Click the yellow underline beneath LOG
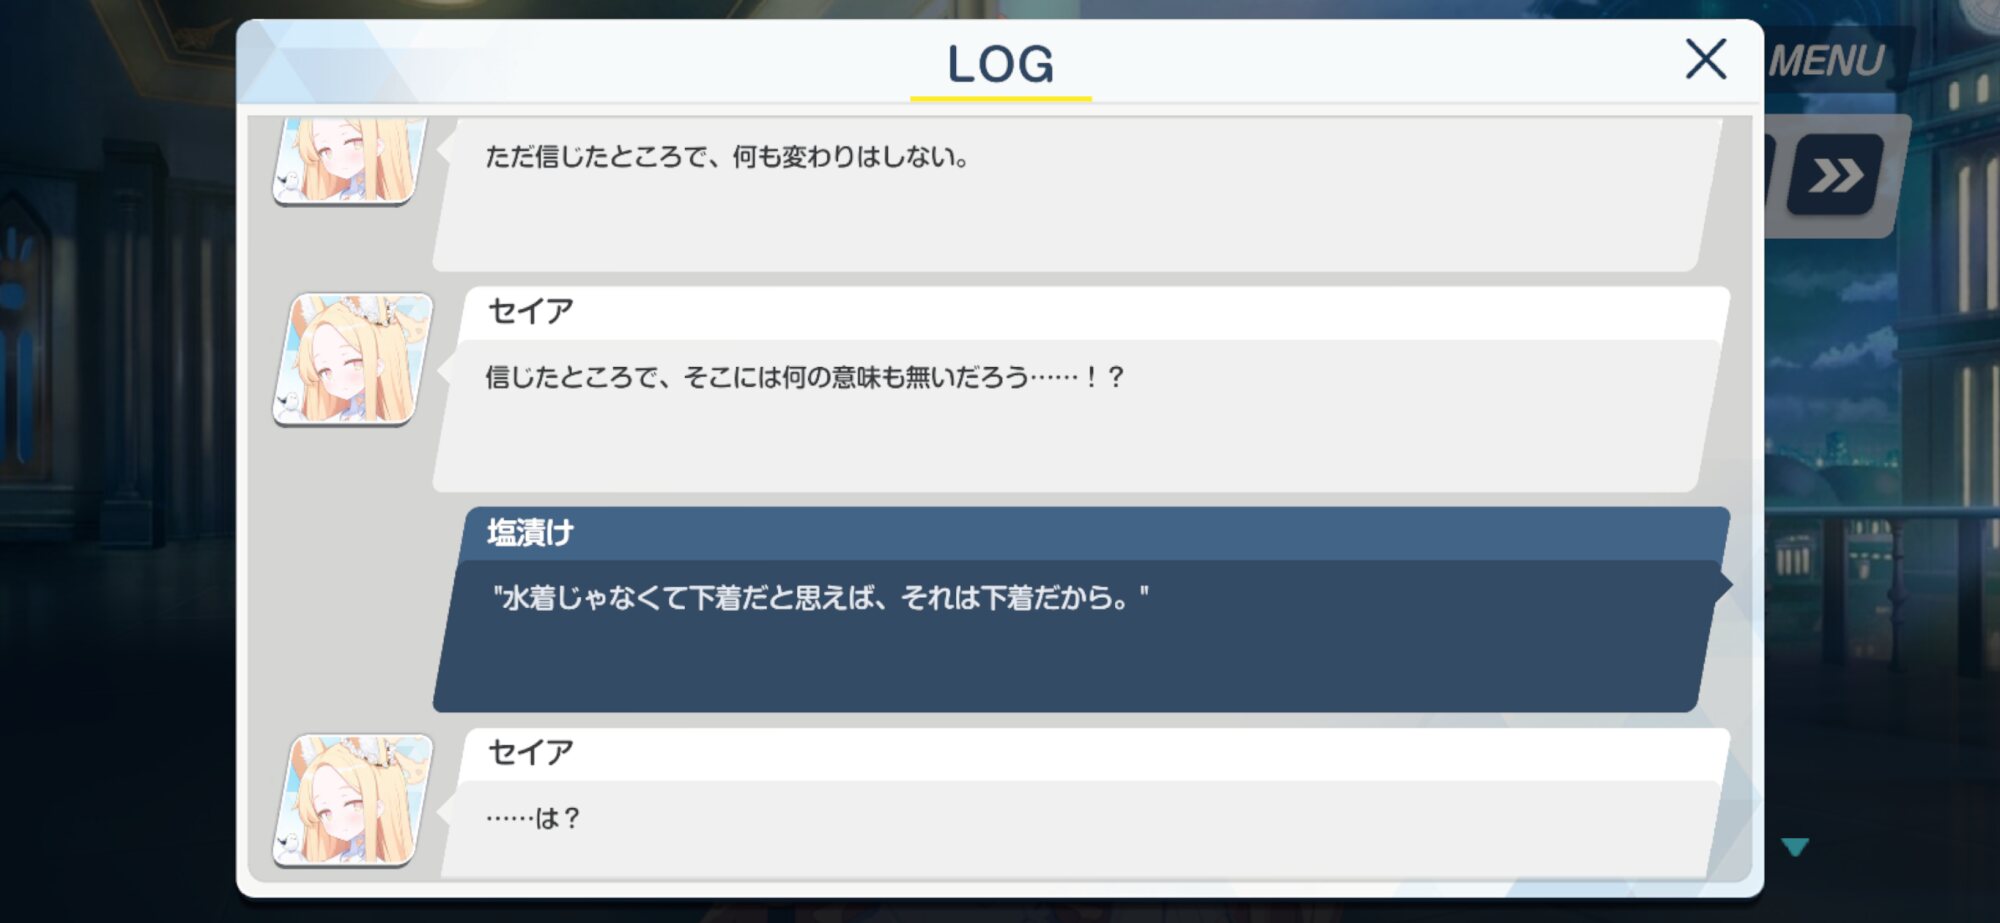2000x923 pixels. [x=1000, y=98]
